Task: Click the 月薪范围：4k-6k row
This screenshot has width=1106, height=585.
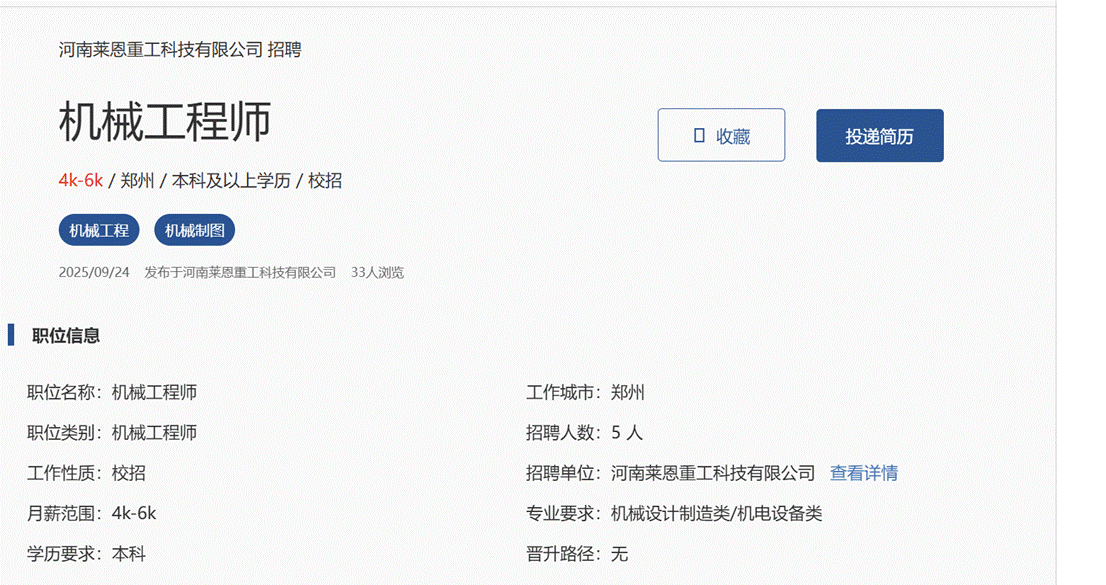Action: click(x=92, y=514)
